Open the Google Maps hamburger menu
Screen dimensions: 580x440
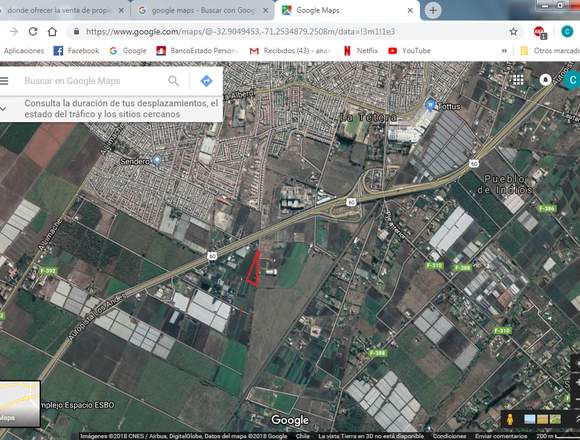(x=4, y=81)
